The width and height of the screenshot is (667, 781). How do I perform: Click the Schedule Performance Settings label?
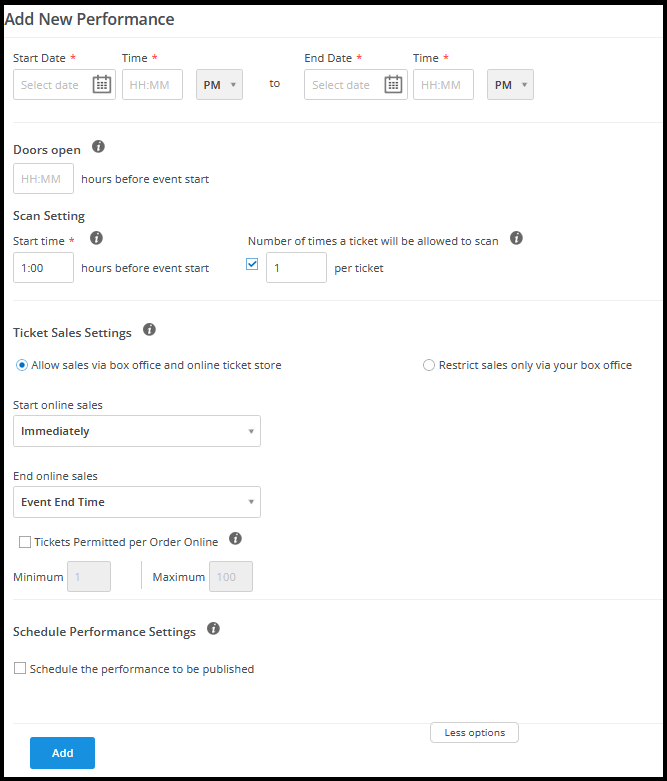pos(104,632)
